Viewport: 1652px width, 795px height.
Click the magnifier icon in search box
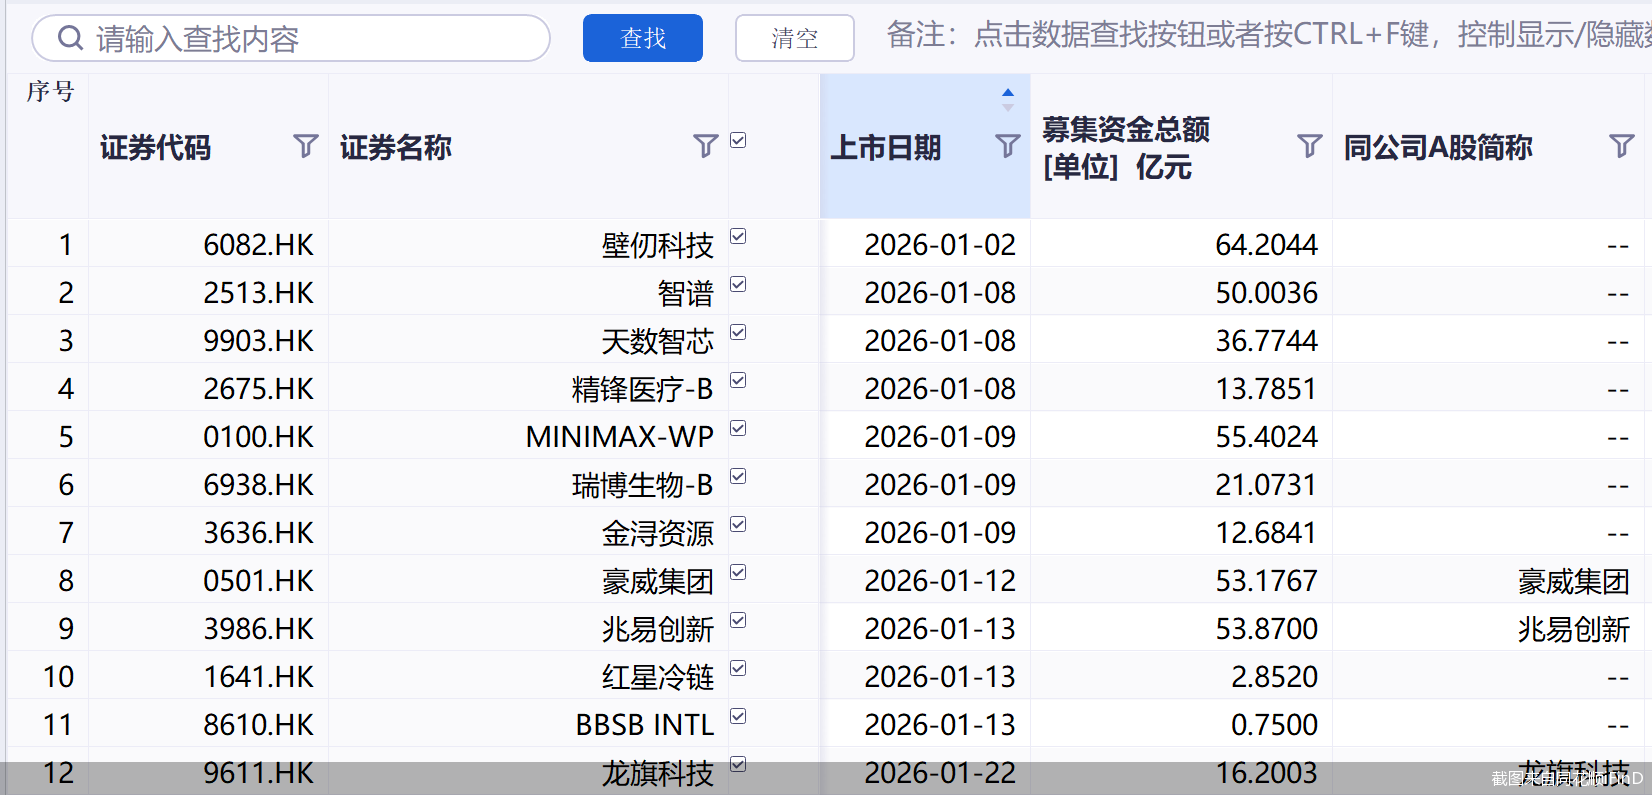pyautogui.click(x=70, y=38)
